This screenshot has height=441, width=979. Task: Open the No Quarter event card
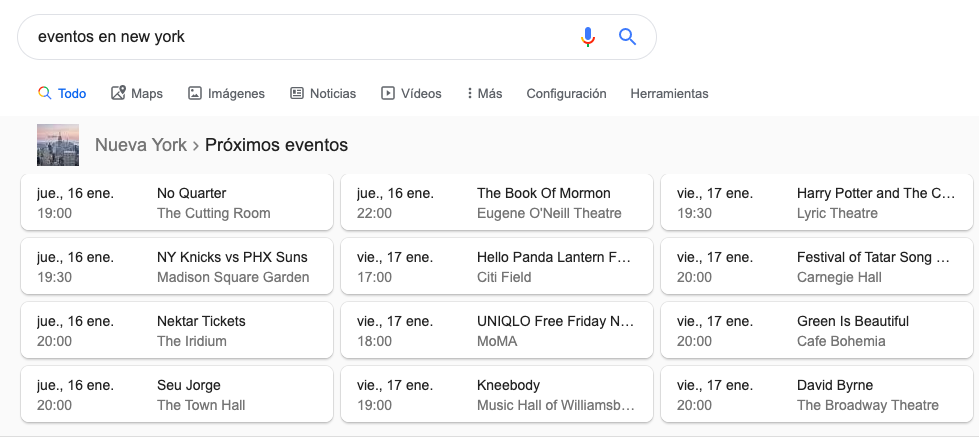coord(177,202)
